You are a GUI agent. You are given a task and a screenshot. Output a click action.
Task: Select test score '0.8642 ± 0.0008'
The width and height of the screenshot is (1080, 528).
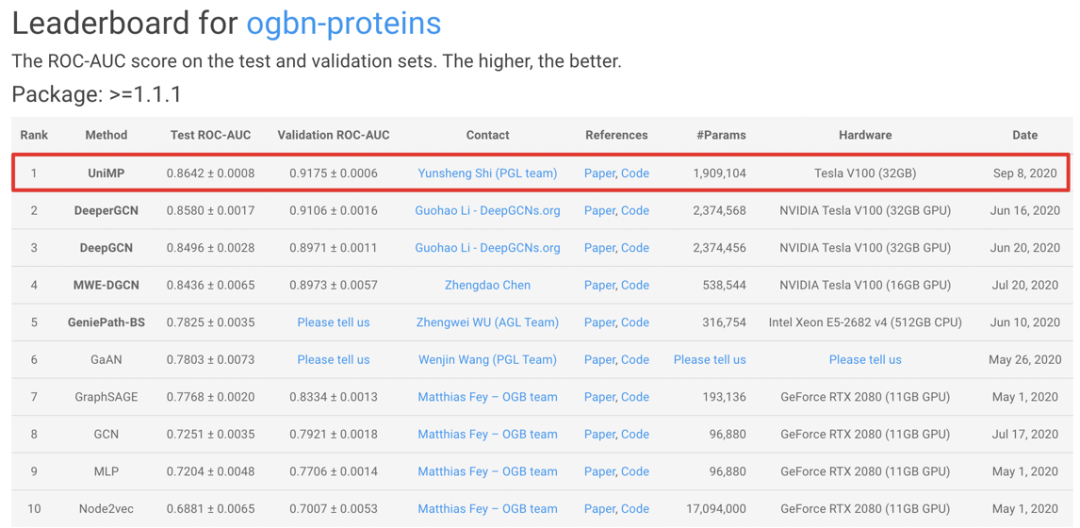click(211, 173)
